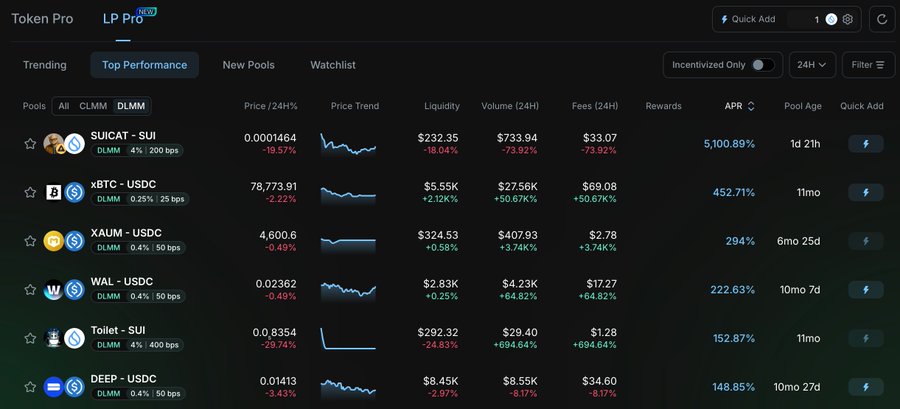Image resolution: width=900 pixels, height=409 pixels.
Task: Open xBTC - USDC pool name
Action: coord(123,184)
